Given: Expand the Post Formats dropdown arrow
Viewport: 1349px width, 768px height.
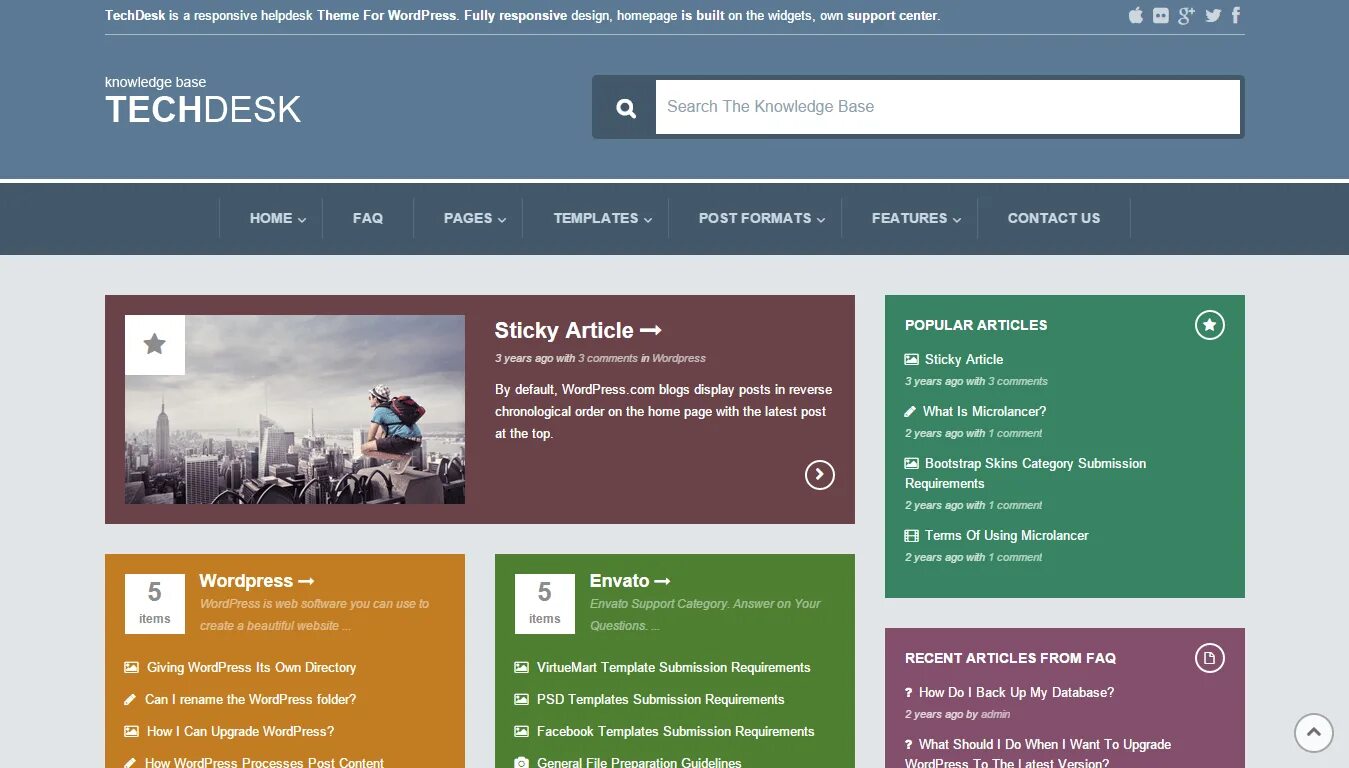Looking at the screenshot, I should click(x=821, y=220).
